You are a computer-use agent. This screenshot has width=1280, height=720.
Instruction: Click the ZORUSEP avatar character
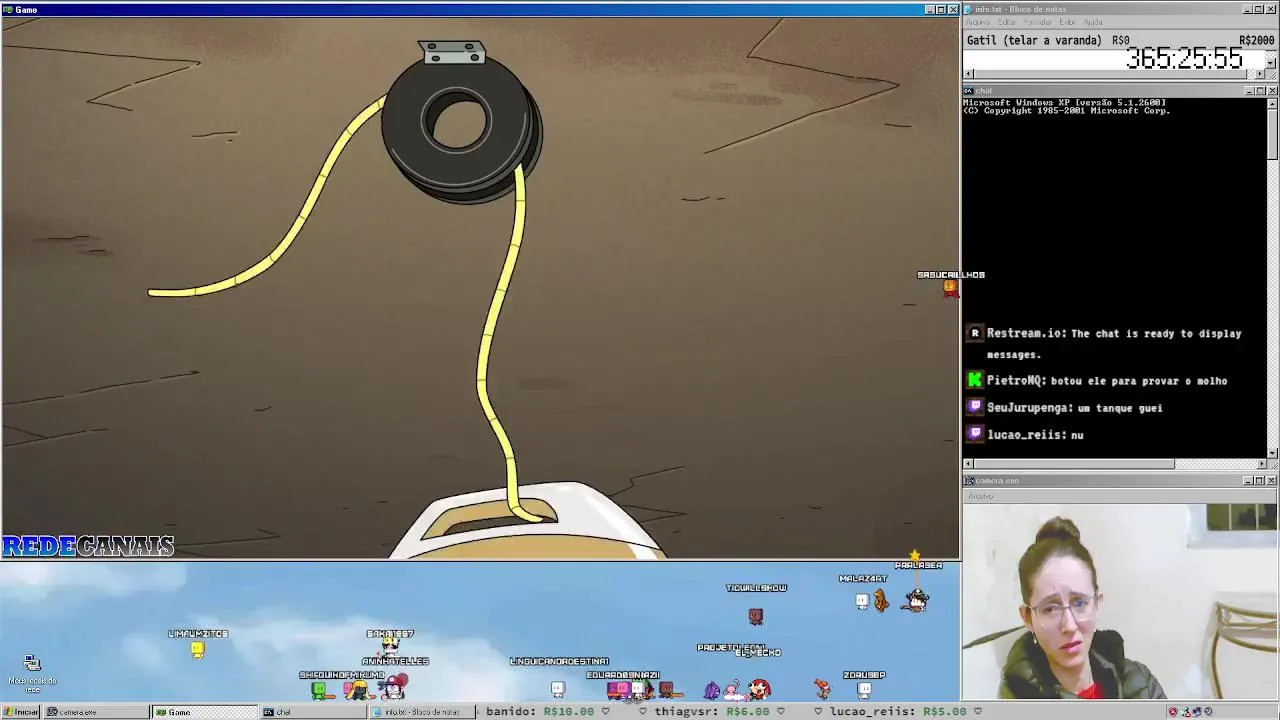(864, 689)
